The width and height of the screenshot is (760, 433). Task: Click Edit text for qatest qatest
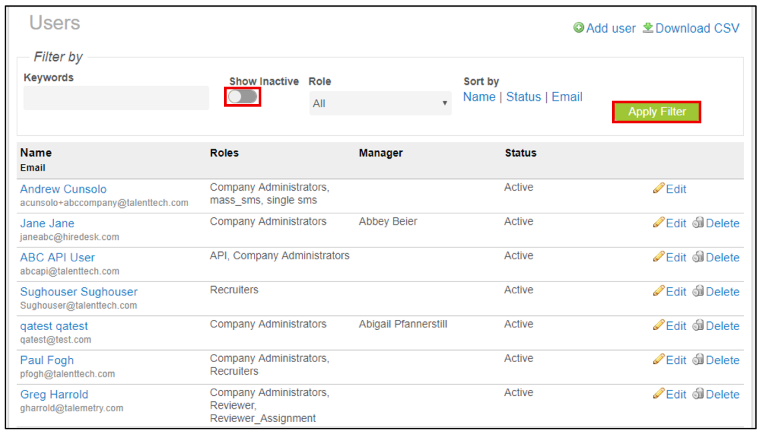676,326
